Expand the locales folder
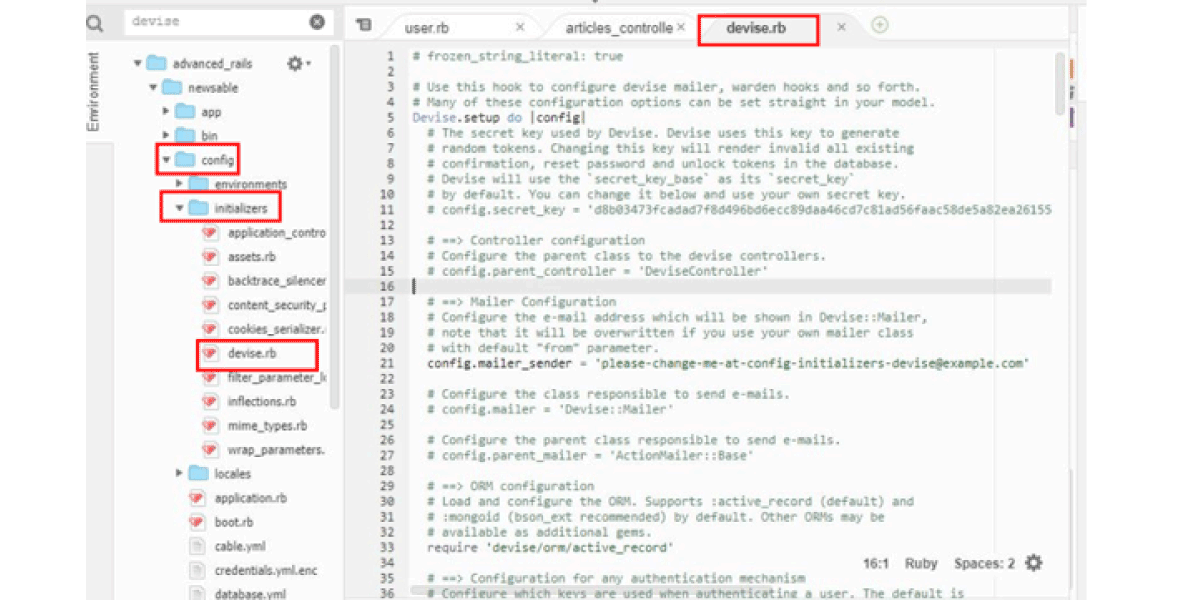The width and height of the screenshot is (1200, 600). tap(179, 473)
